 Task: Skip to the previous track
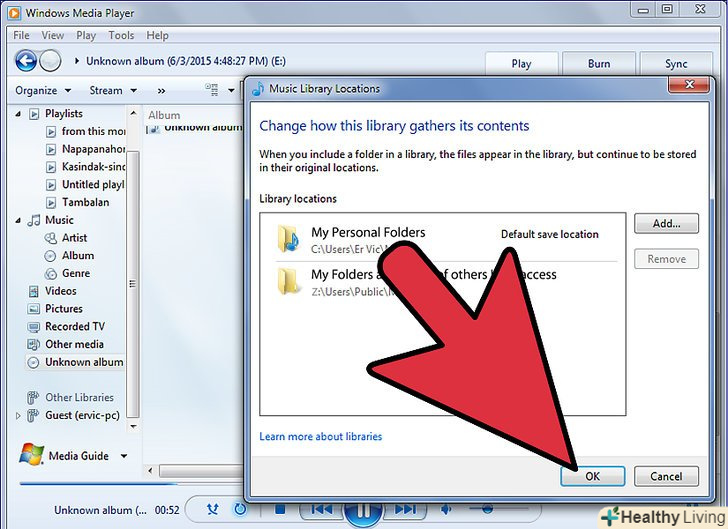tap(322, 509)
